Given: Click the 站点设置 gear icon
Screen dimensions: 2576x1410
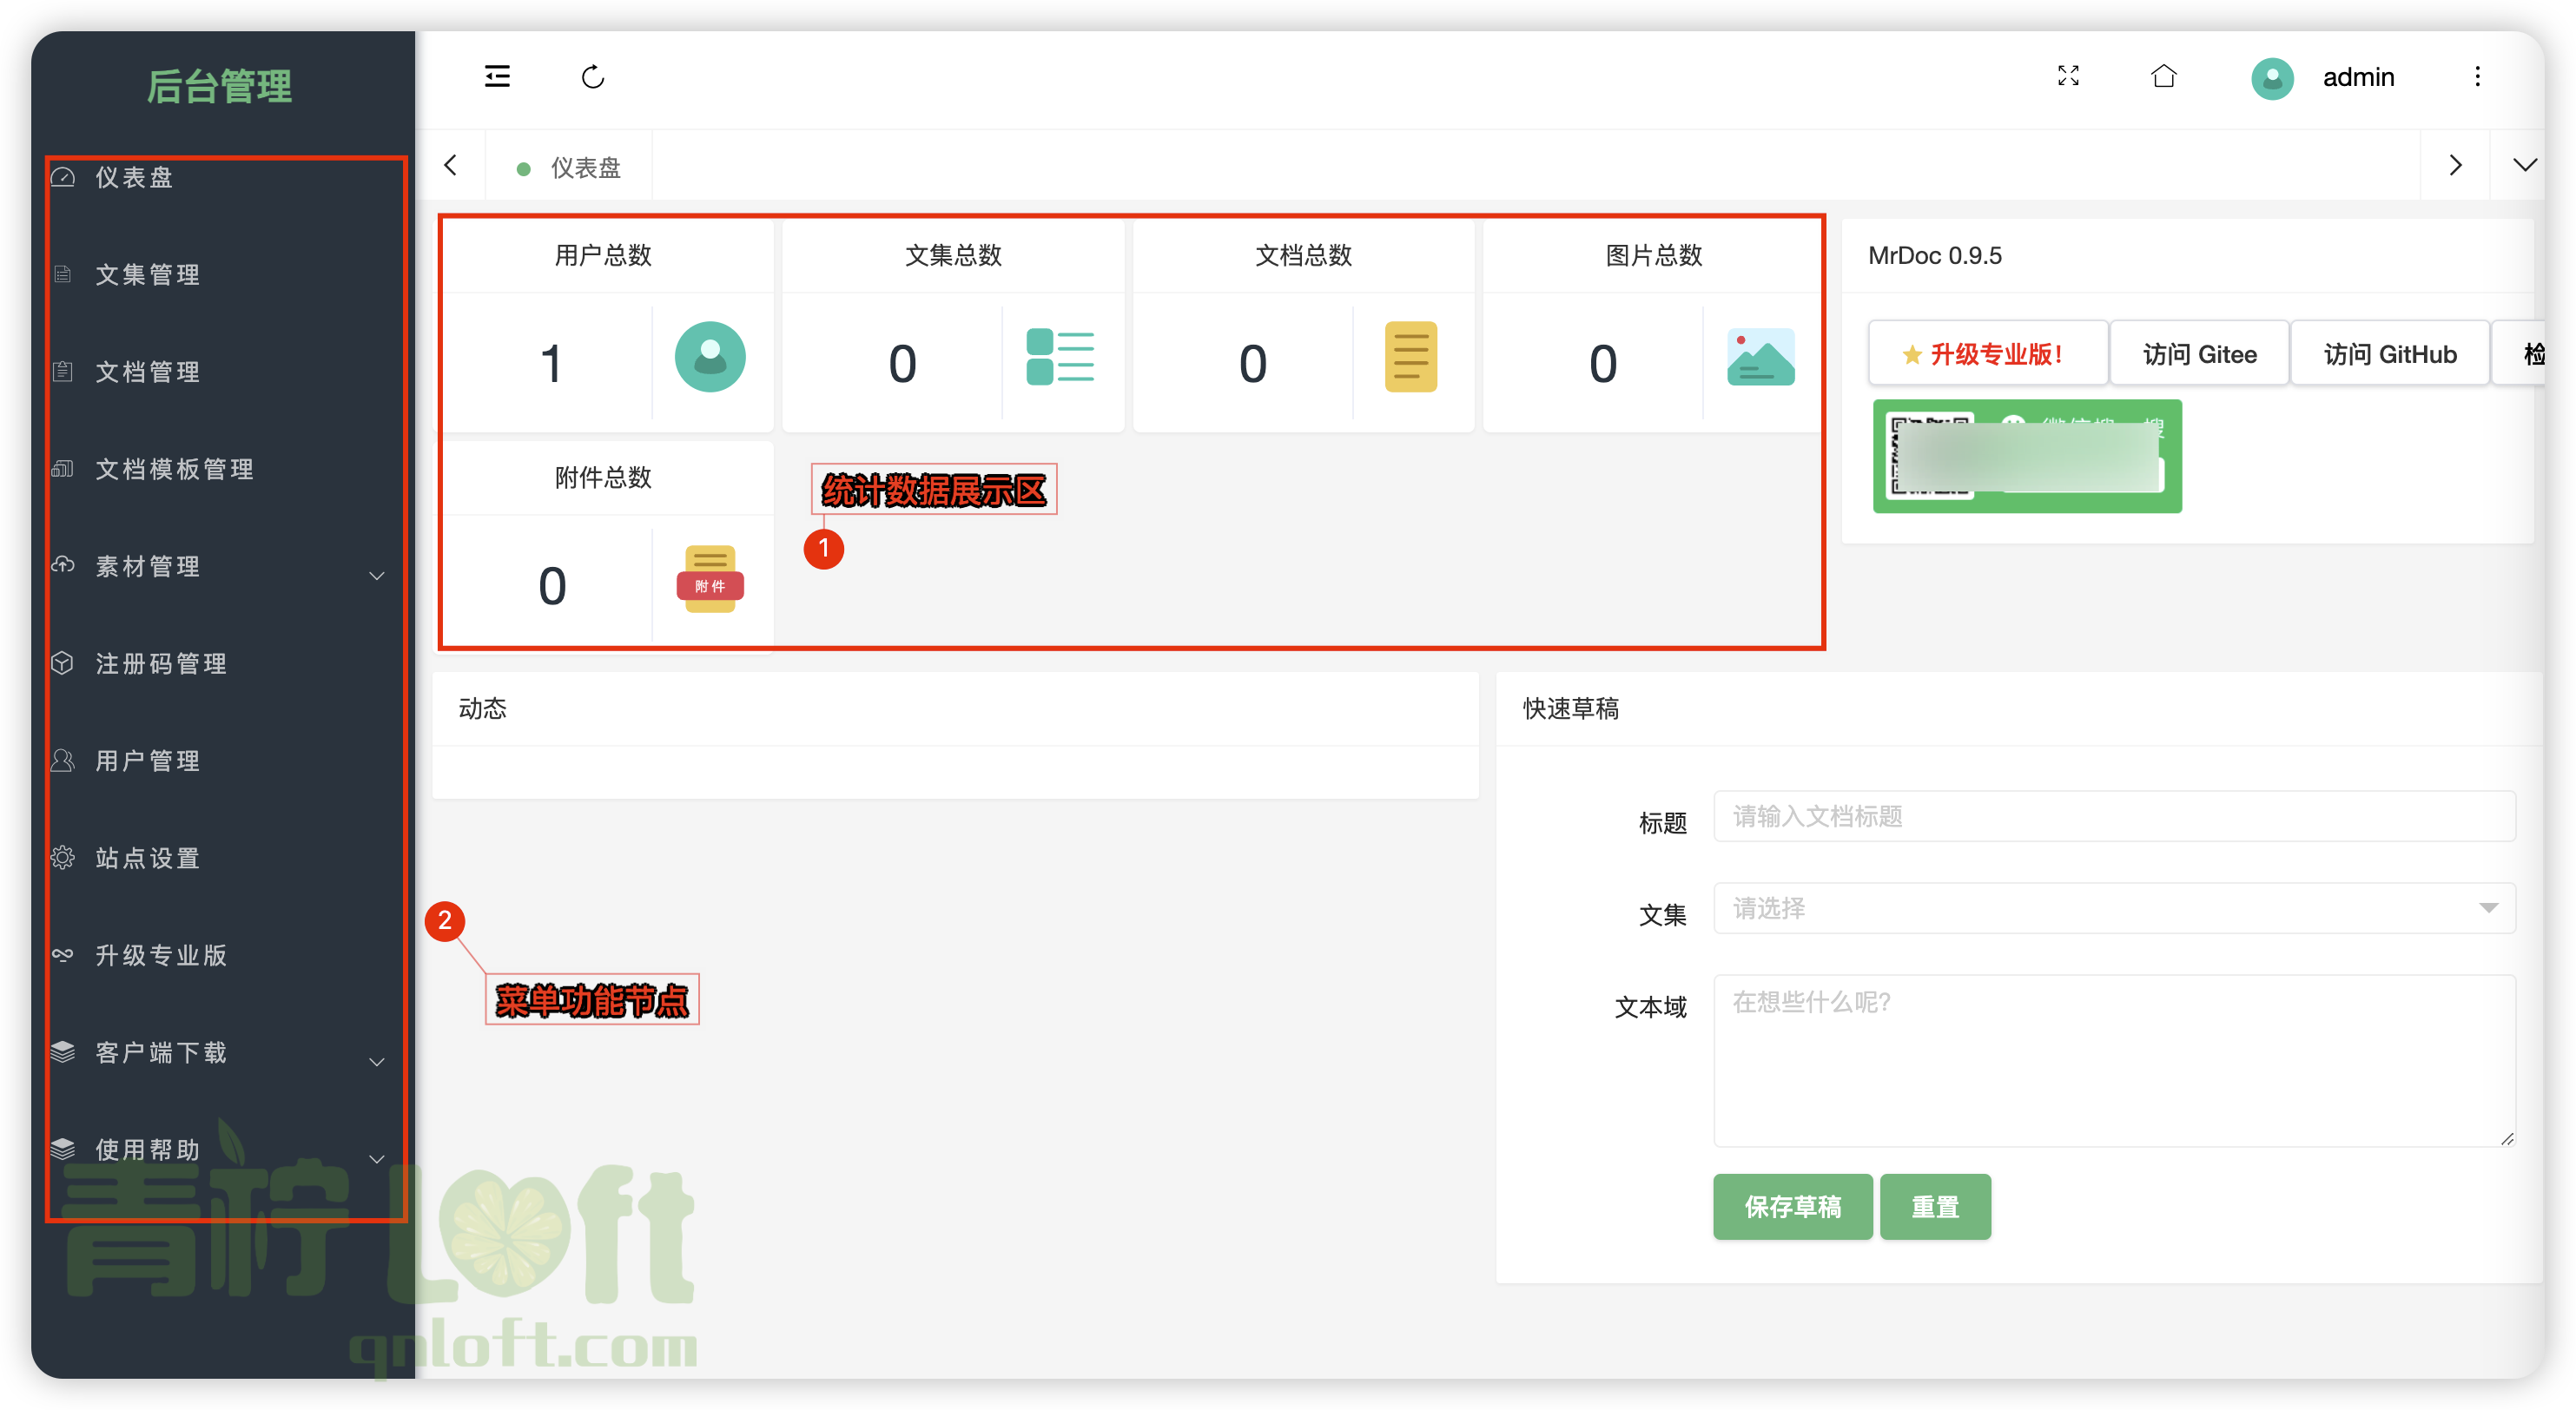Looking at the screenshot, I should point(63,857).
